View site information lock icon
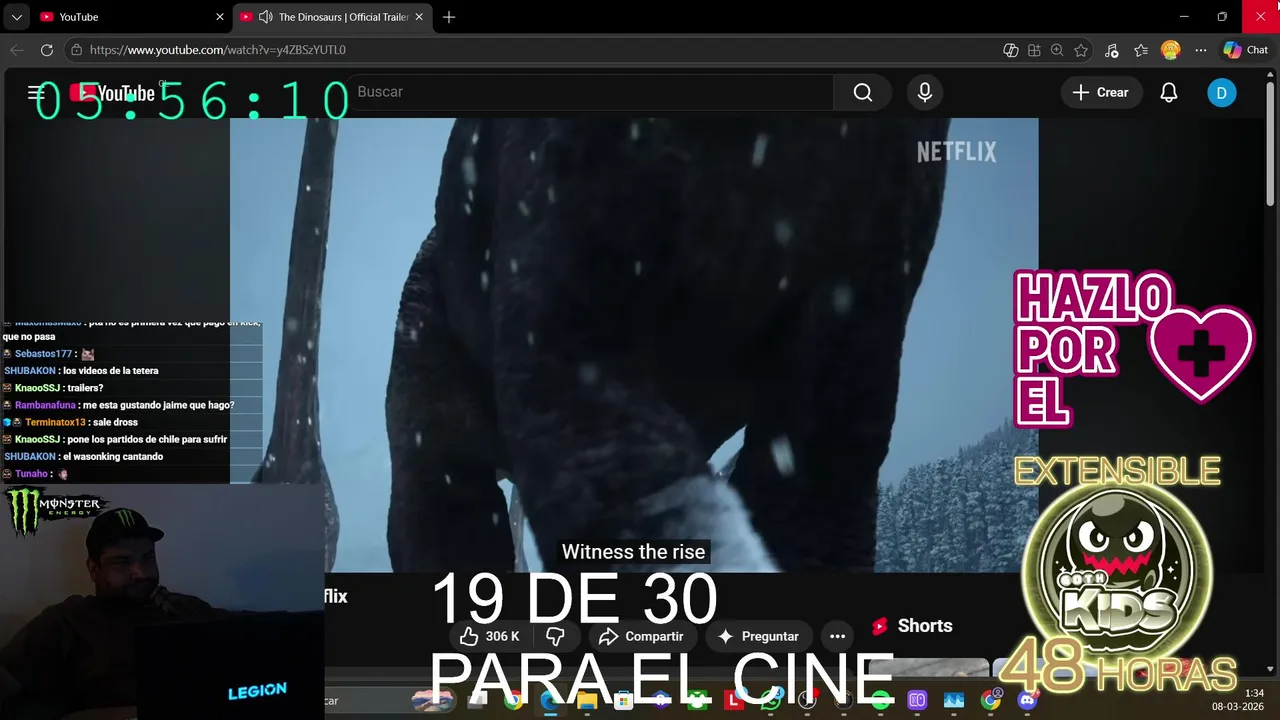Image resolution: width=1280 pixels, height=720 pixels. pos(76,50)
